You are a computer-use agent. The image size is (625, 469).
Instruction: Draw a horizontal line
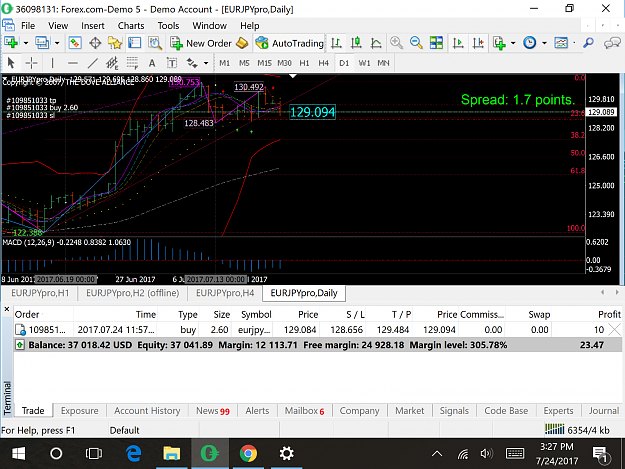tap(72, 63)
